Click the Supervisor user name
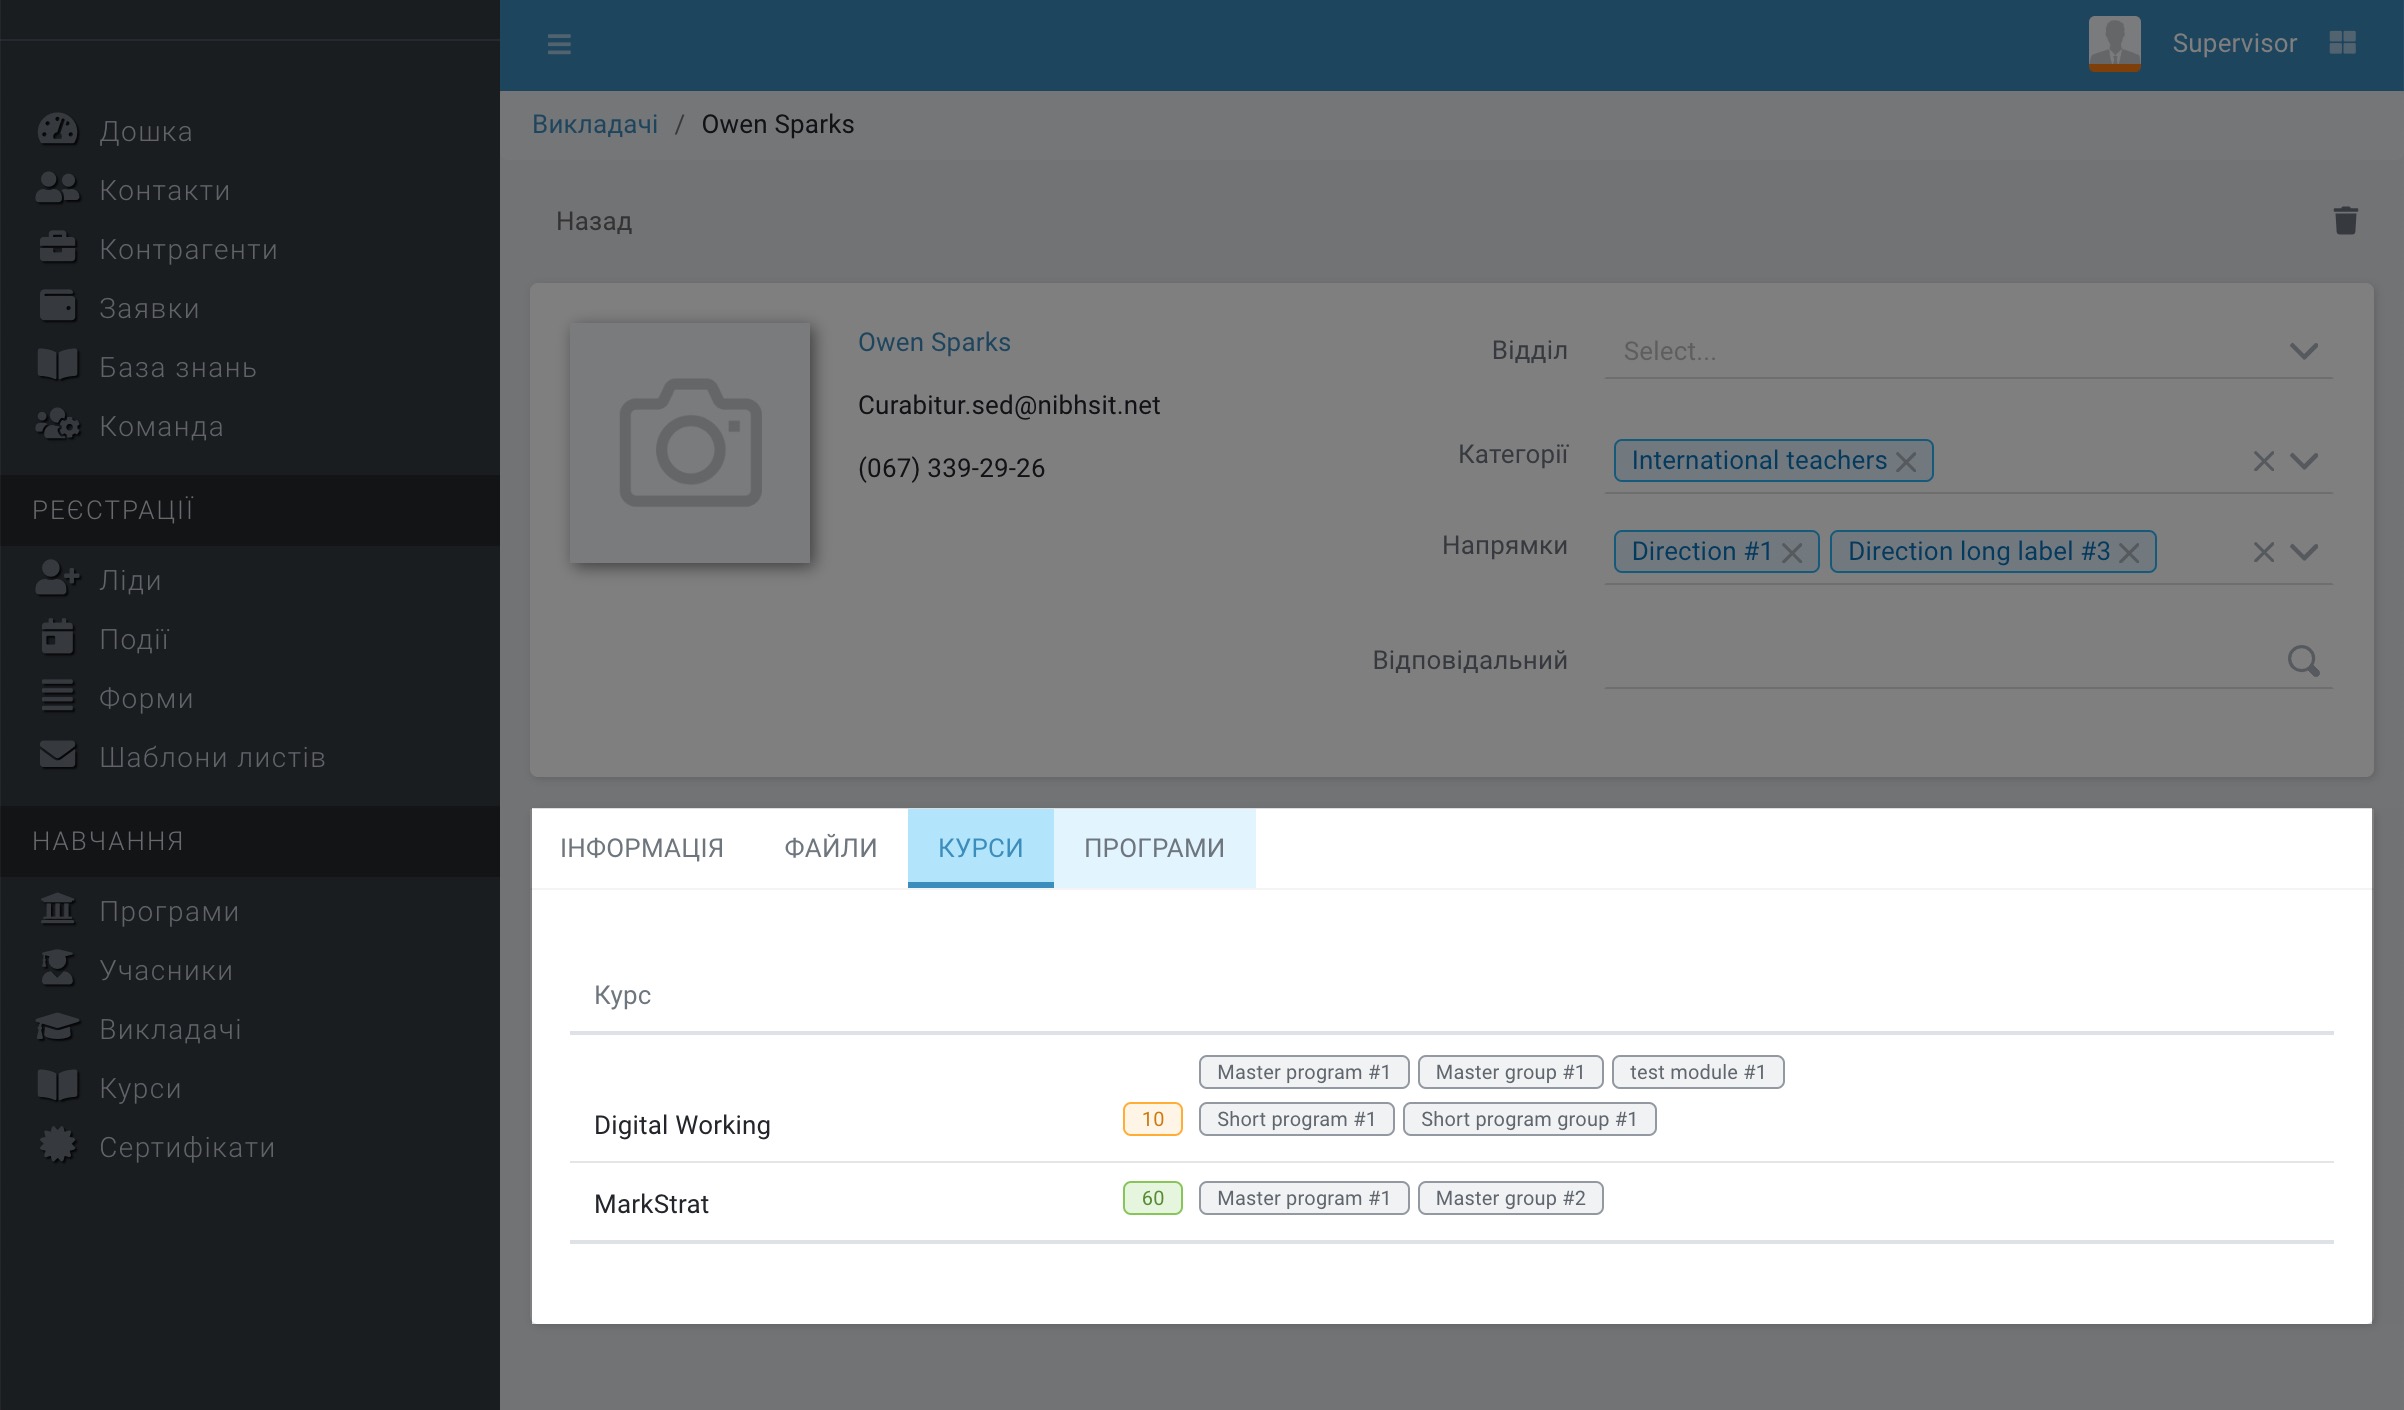This screenshot has width=2404, height=1410. tap(2234, 43)
